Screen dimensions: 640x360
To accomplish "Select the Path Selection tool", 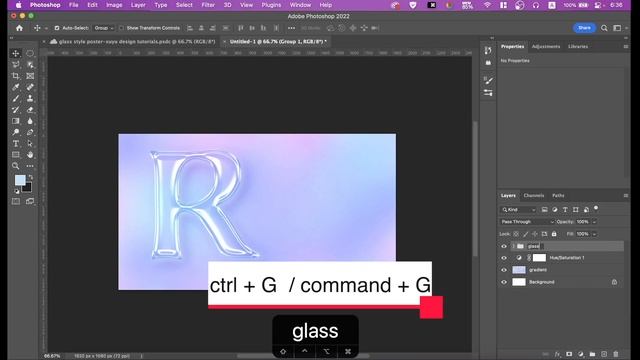I will (x=30, y=144).
